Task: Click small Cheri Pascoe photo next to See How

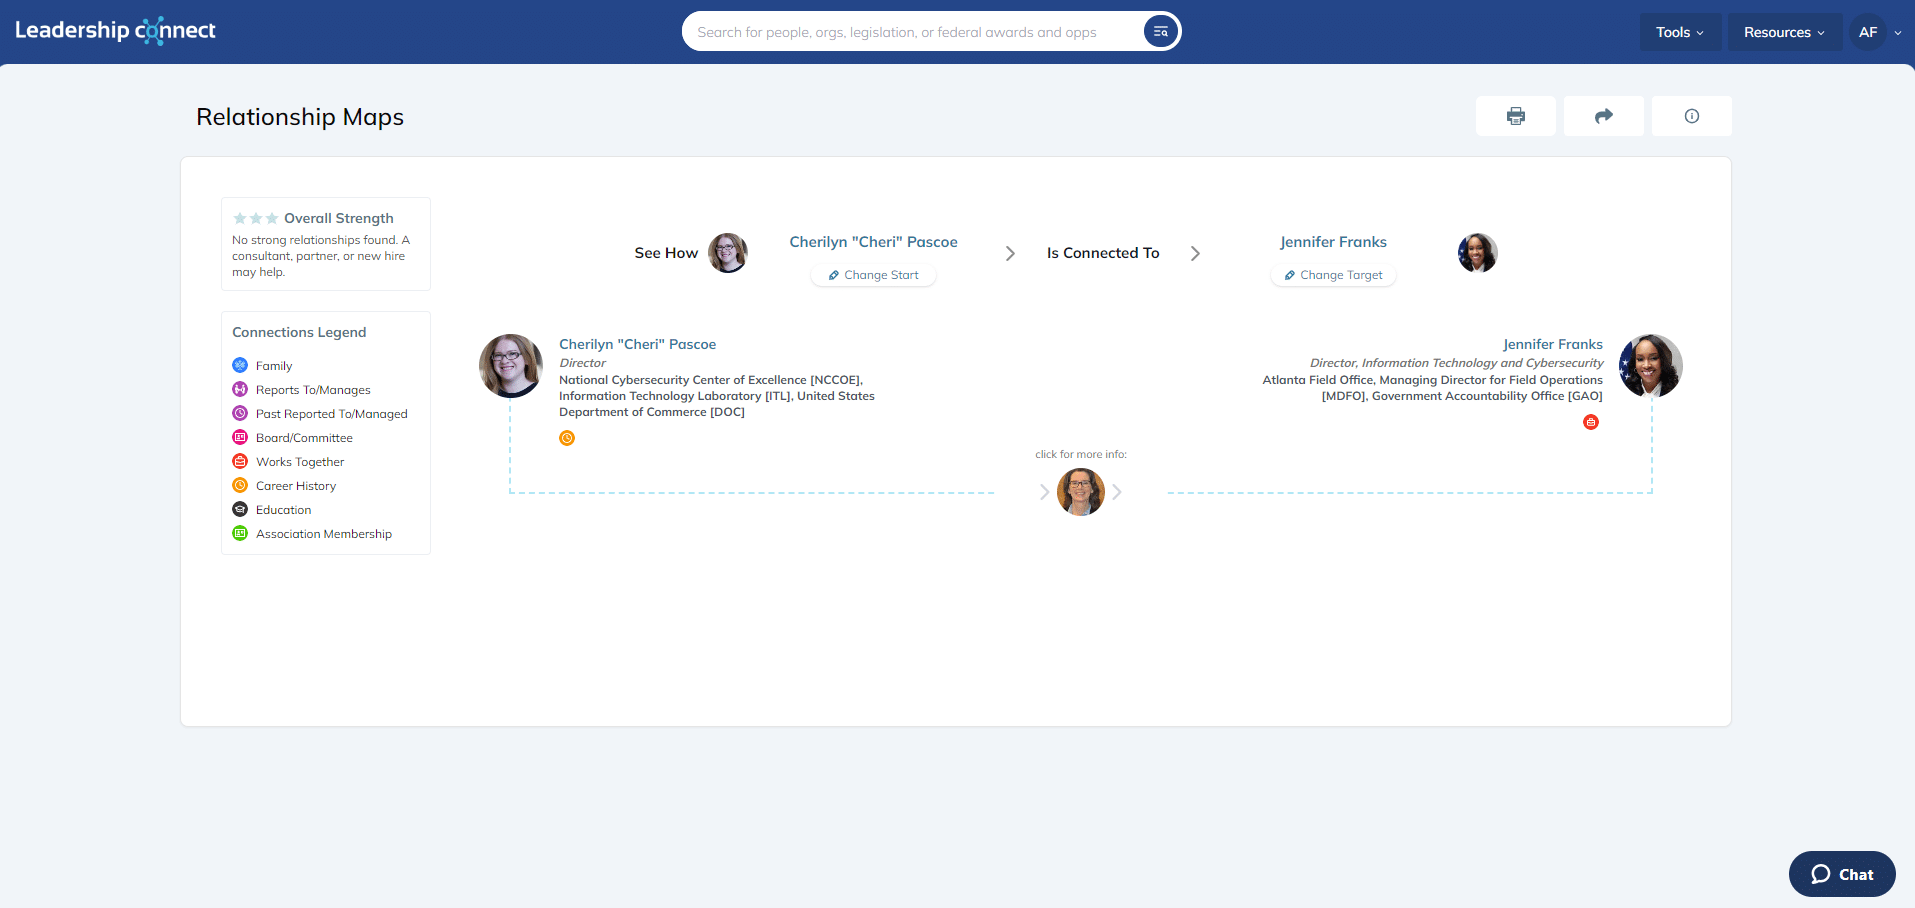Action: coord(728,253)
